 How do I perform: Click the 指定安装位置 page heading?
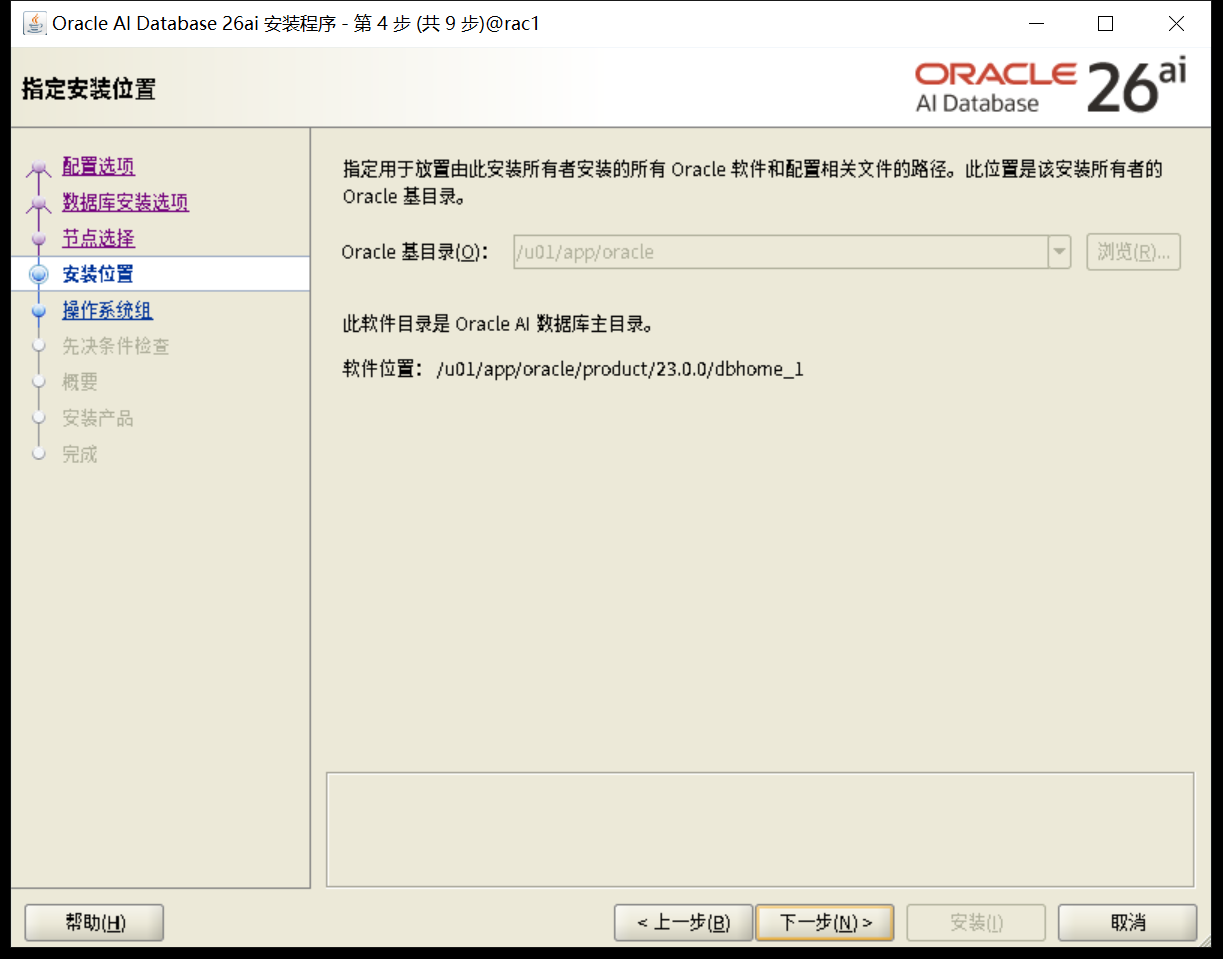pos(89,89)
